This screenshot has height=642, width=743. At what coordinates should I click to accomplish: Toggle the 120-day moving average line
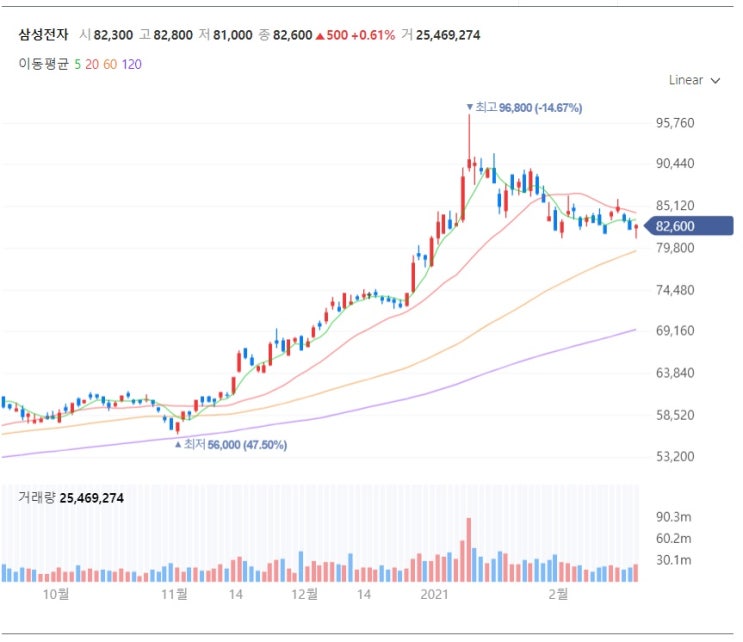pyautogui.click(x=132, y=64)
